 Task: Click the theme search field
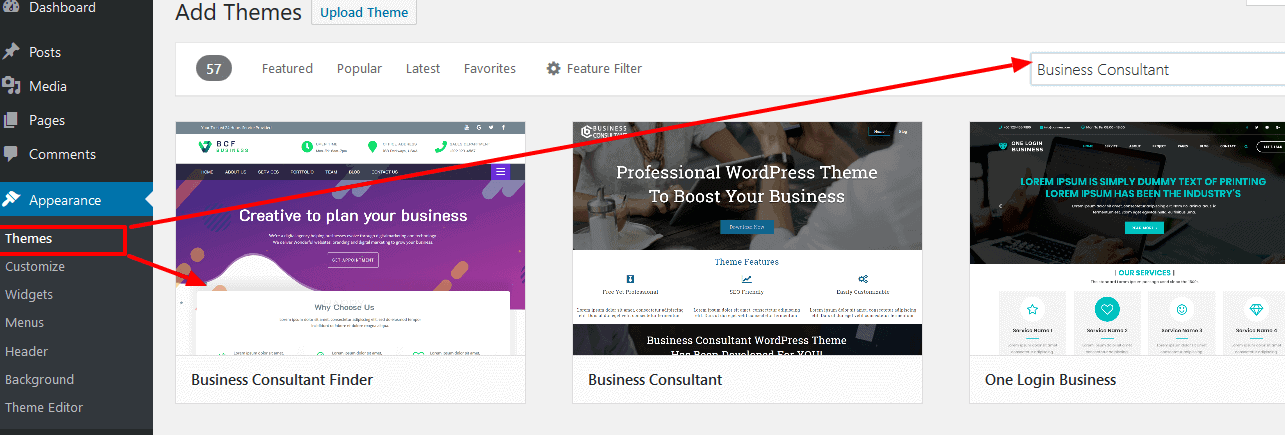point(1157,69)
